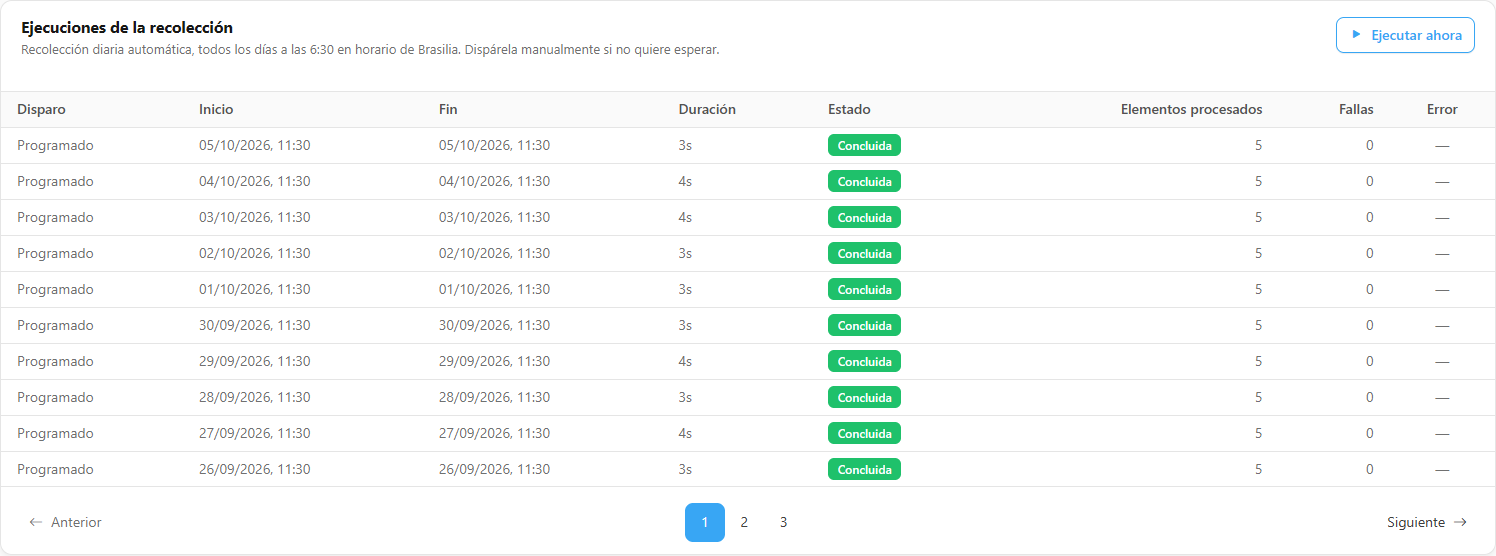The image size is (1496, 556).
Task: Click the right arrow beside Siguiente
Action: [1460, 522]
